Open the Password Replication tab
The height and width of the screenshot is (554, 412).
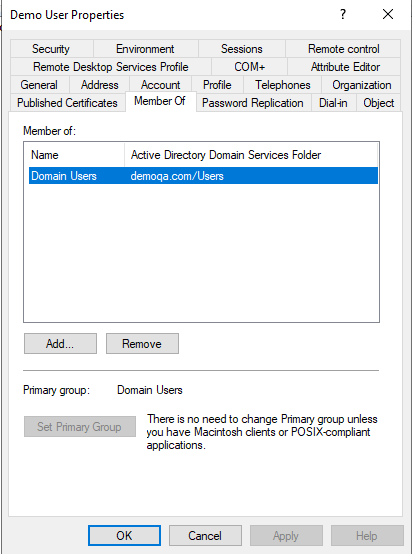(253, 103)
